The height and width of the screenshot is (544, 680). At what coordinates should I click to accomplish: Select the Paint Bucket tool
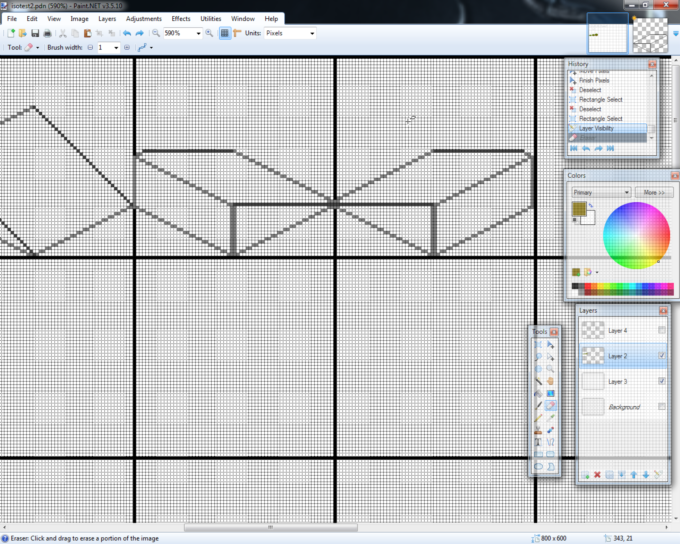click(x=538, y=393)
